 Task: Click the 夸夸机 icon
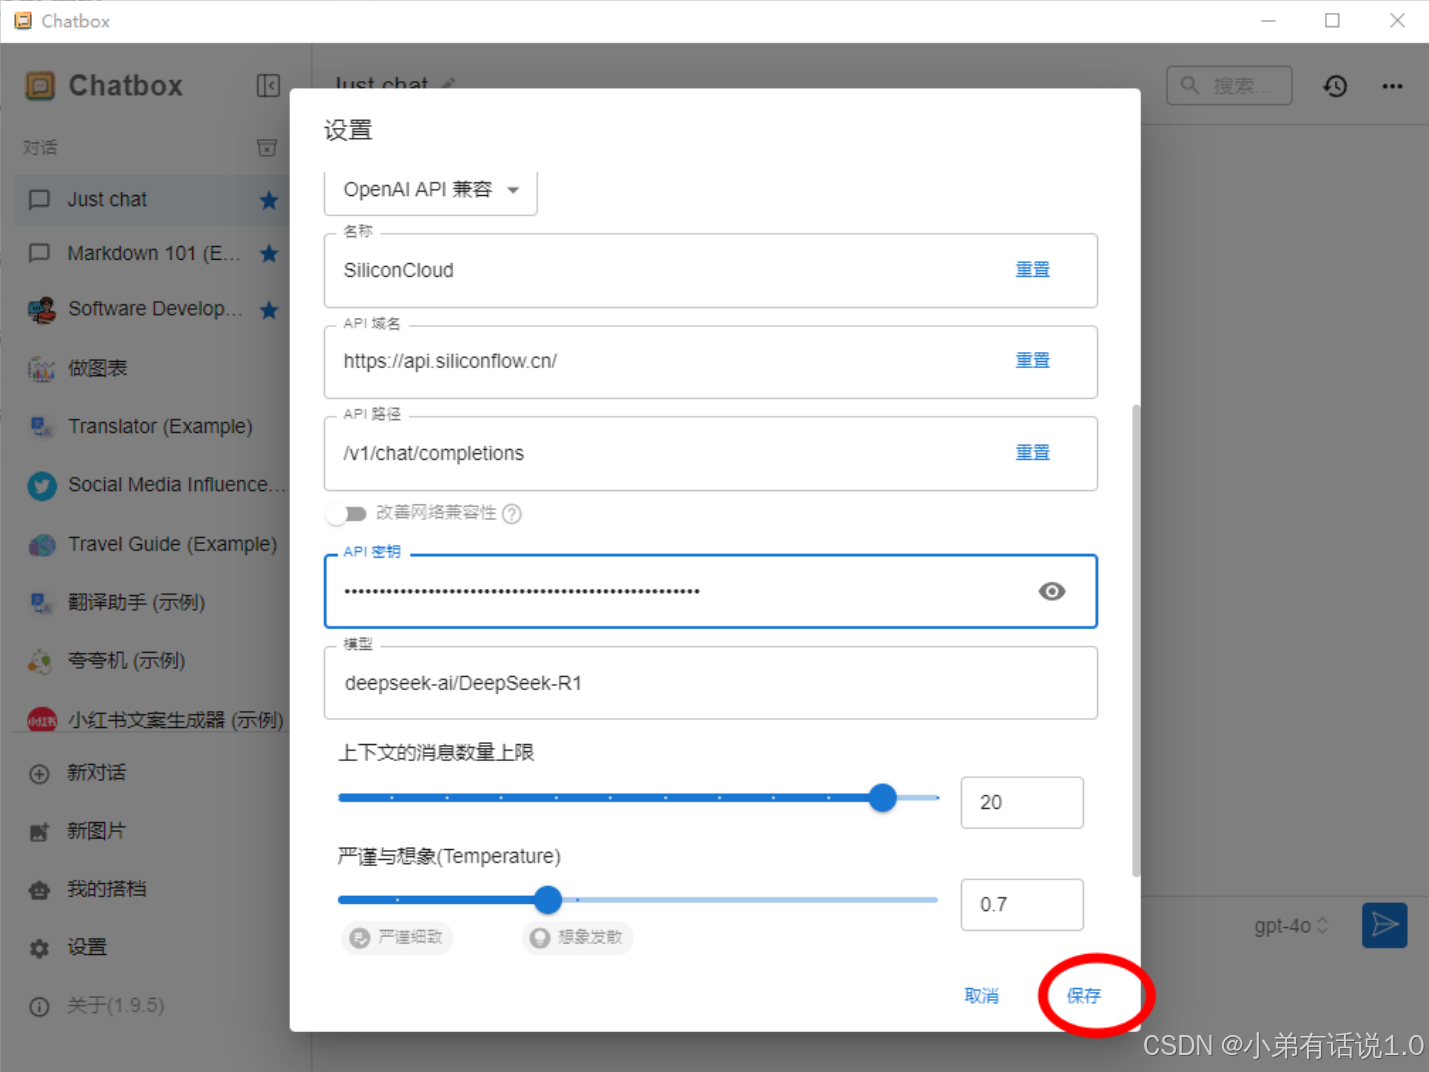(41, 661)
